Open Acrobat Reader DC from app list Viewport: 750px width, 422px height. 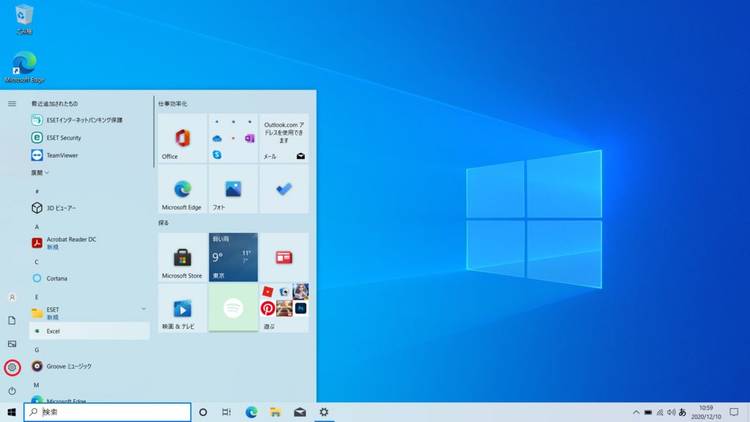click(x=70, y=243)
